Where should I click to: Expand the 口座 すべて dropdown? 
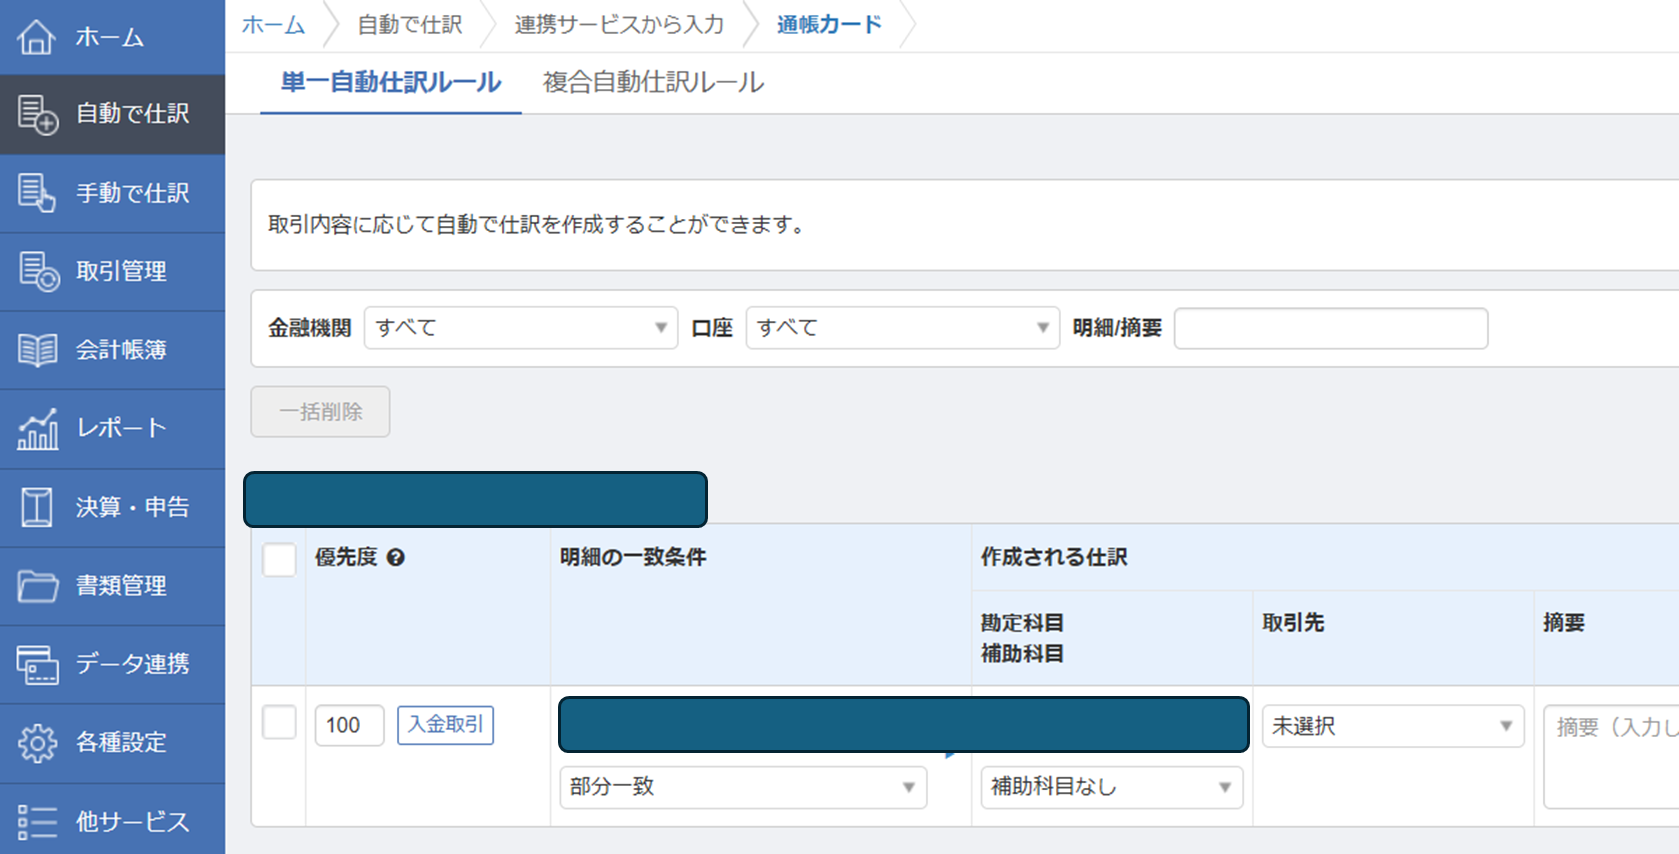click(902, 328)
